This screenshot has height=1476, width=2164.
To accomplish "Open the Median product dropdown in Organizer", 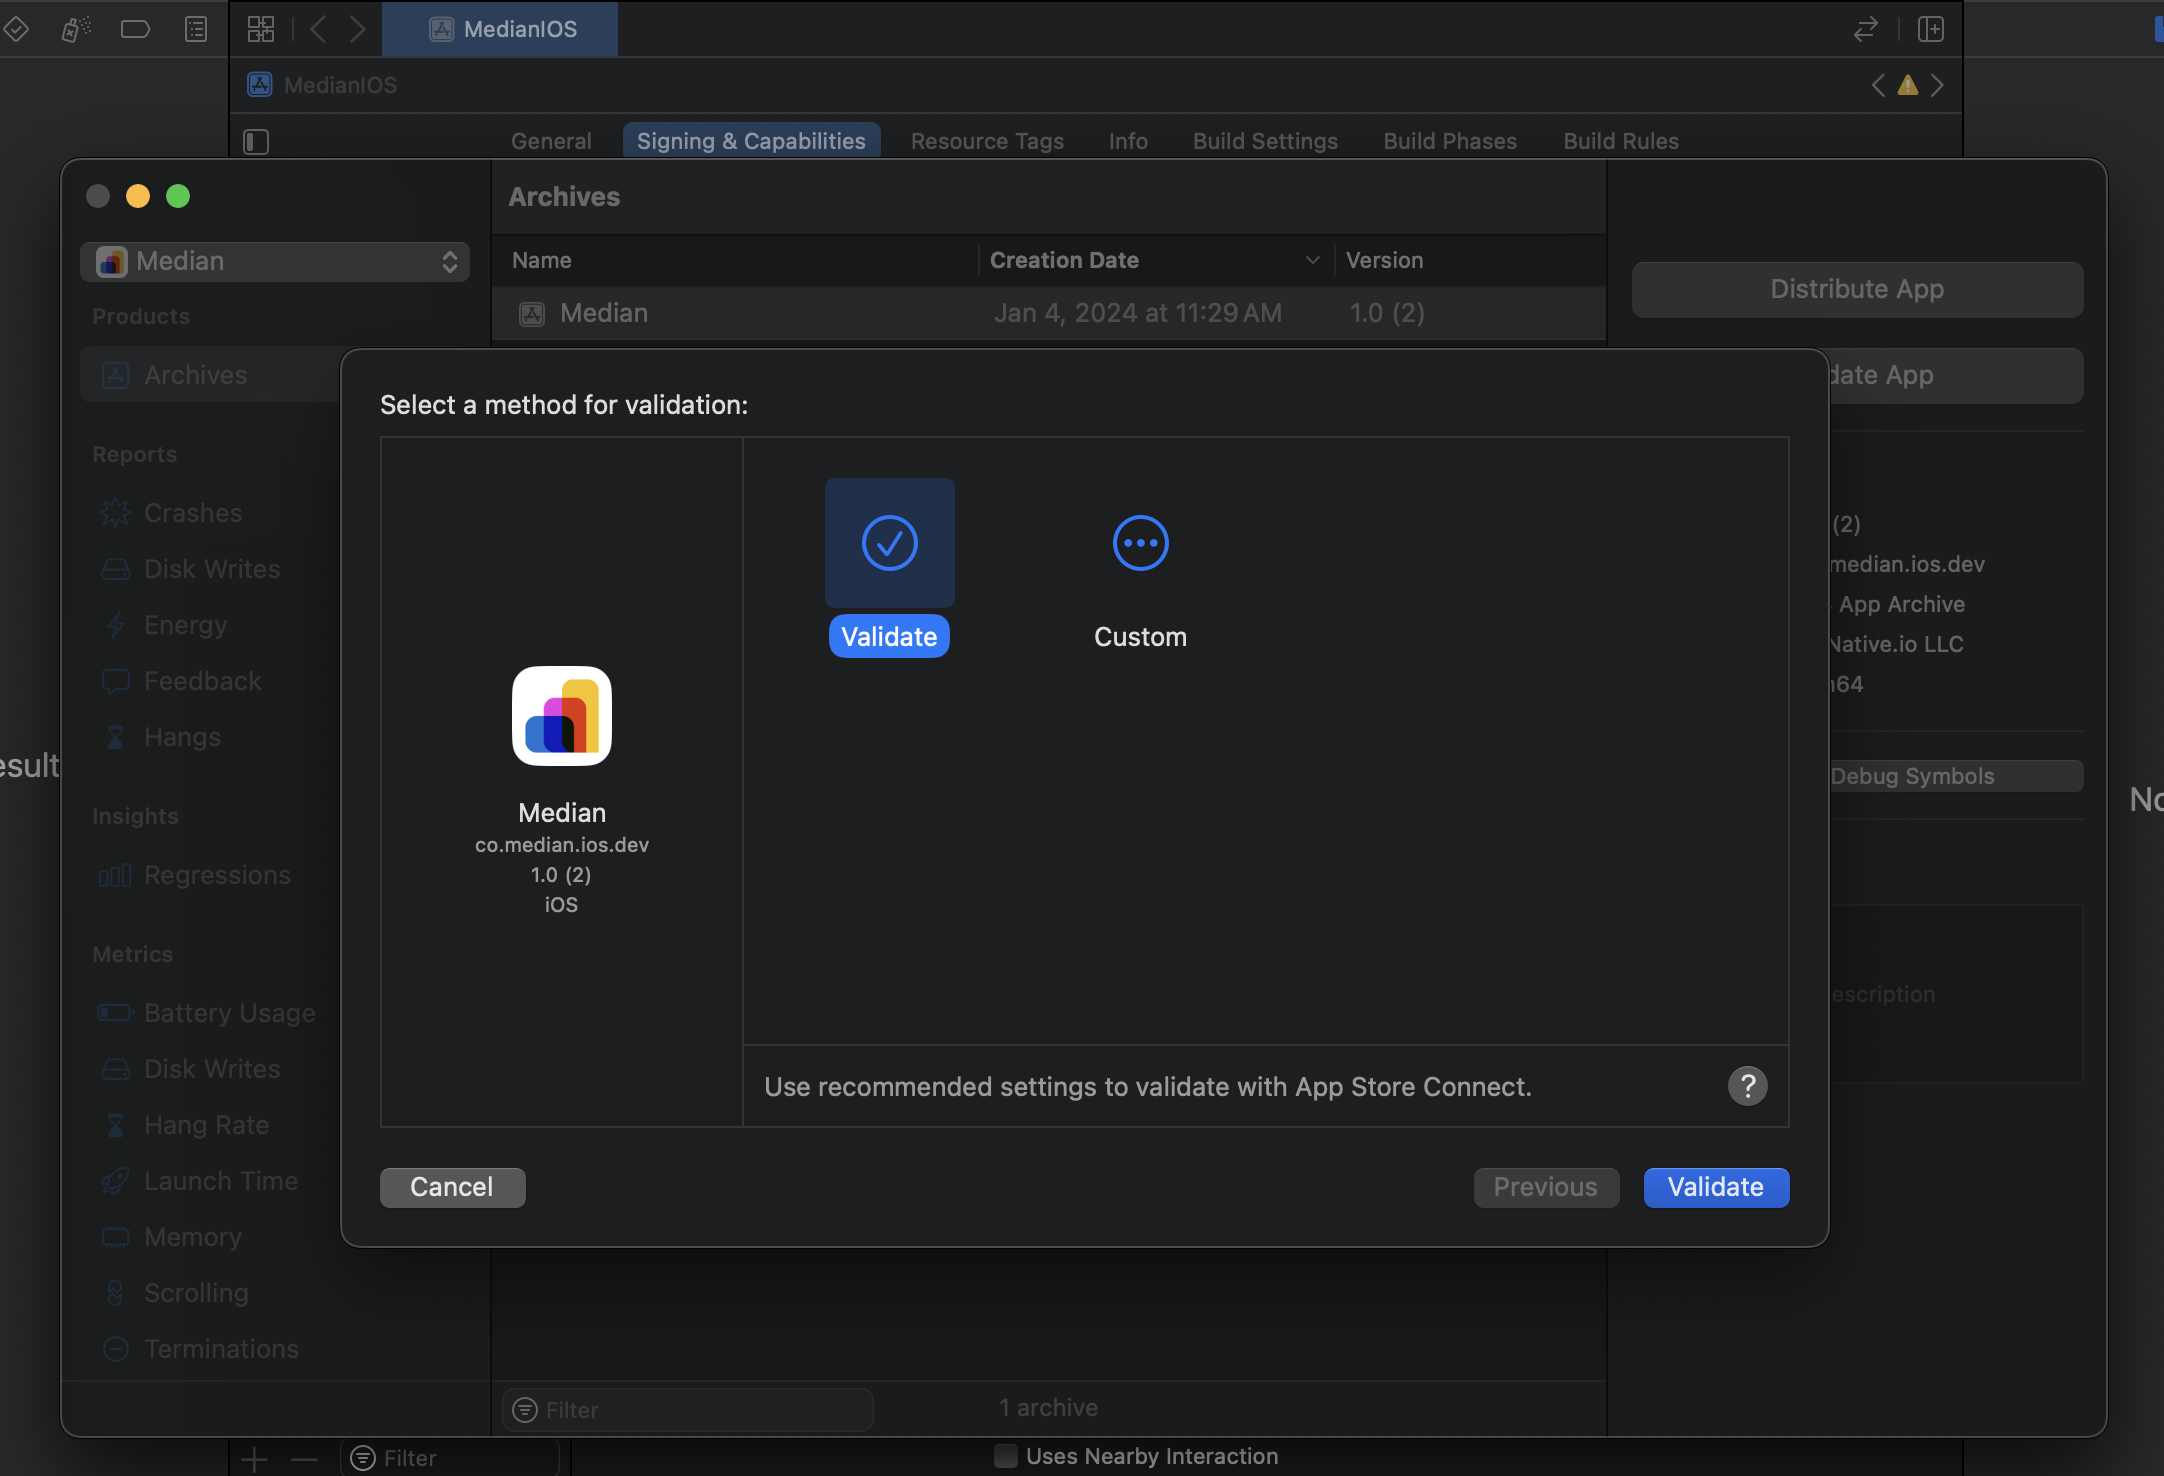I will 275,261.
